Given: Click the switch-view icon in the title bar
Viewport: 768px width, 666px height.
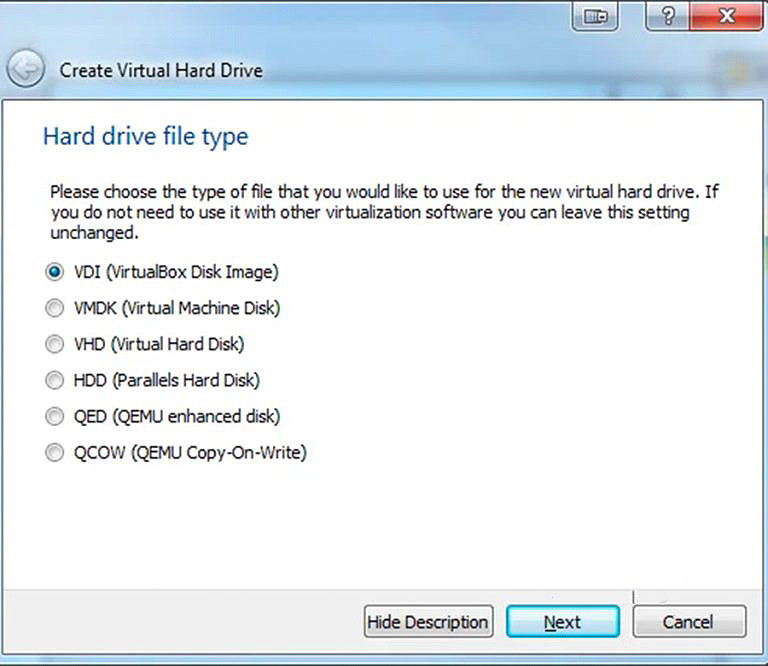Looking at the screenshot, I should click(x=595, y=16).
